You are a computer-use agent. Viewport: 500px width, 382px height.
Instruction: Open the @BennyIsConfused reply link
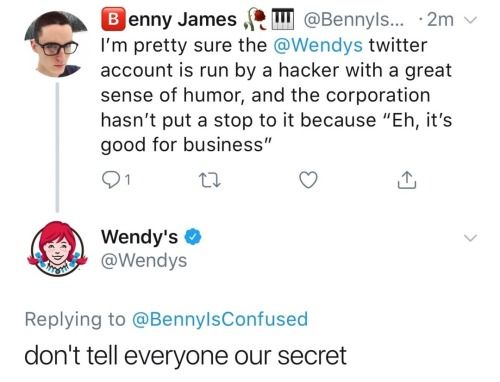click(220, 319)
